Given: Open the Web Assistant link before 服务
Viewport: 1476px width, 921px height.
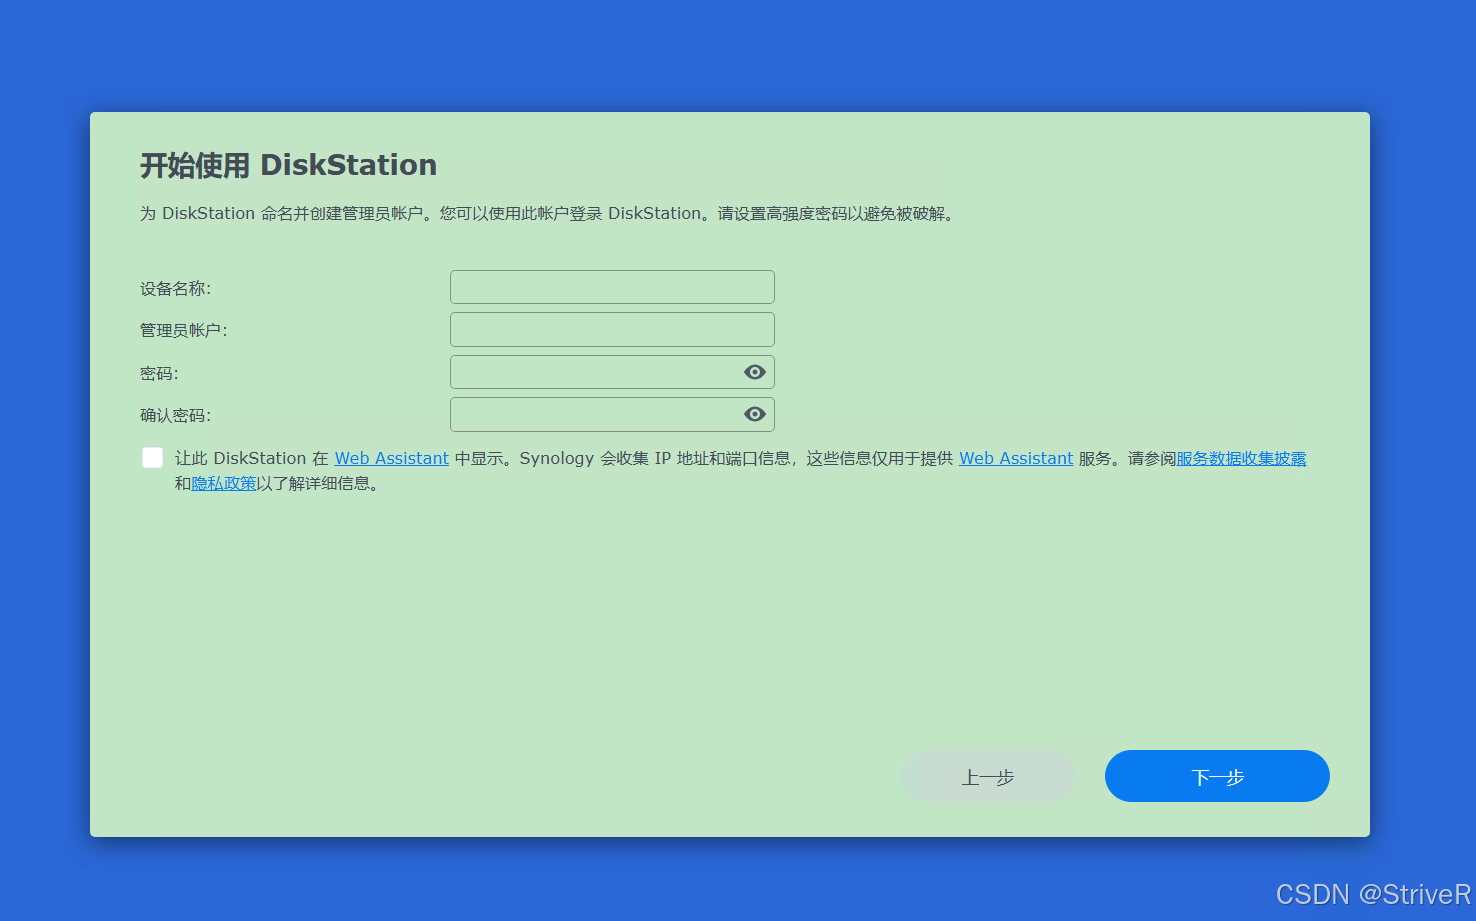Looking at the screenshot, I should (x=1016, y=458).
